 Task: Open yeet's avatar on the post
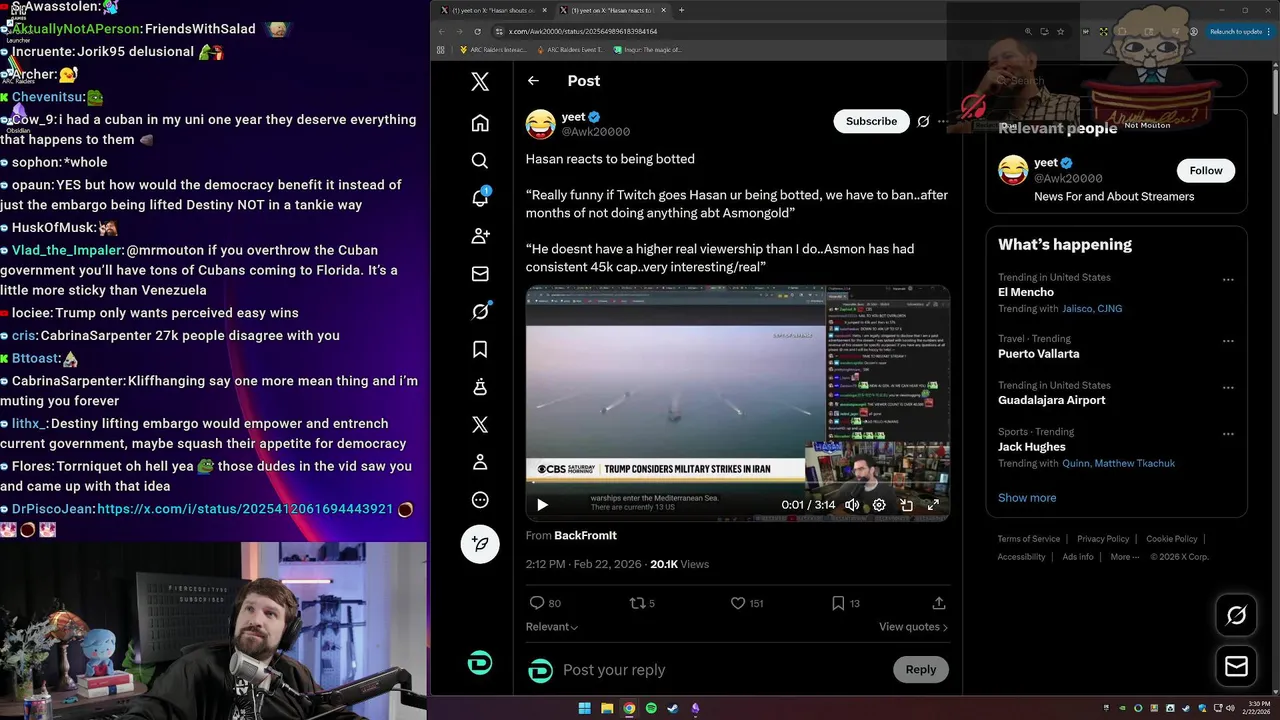tap(540, 124)
